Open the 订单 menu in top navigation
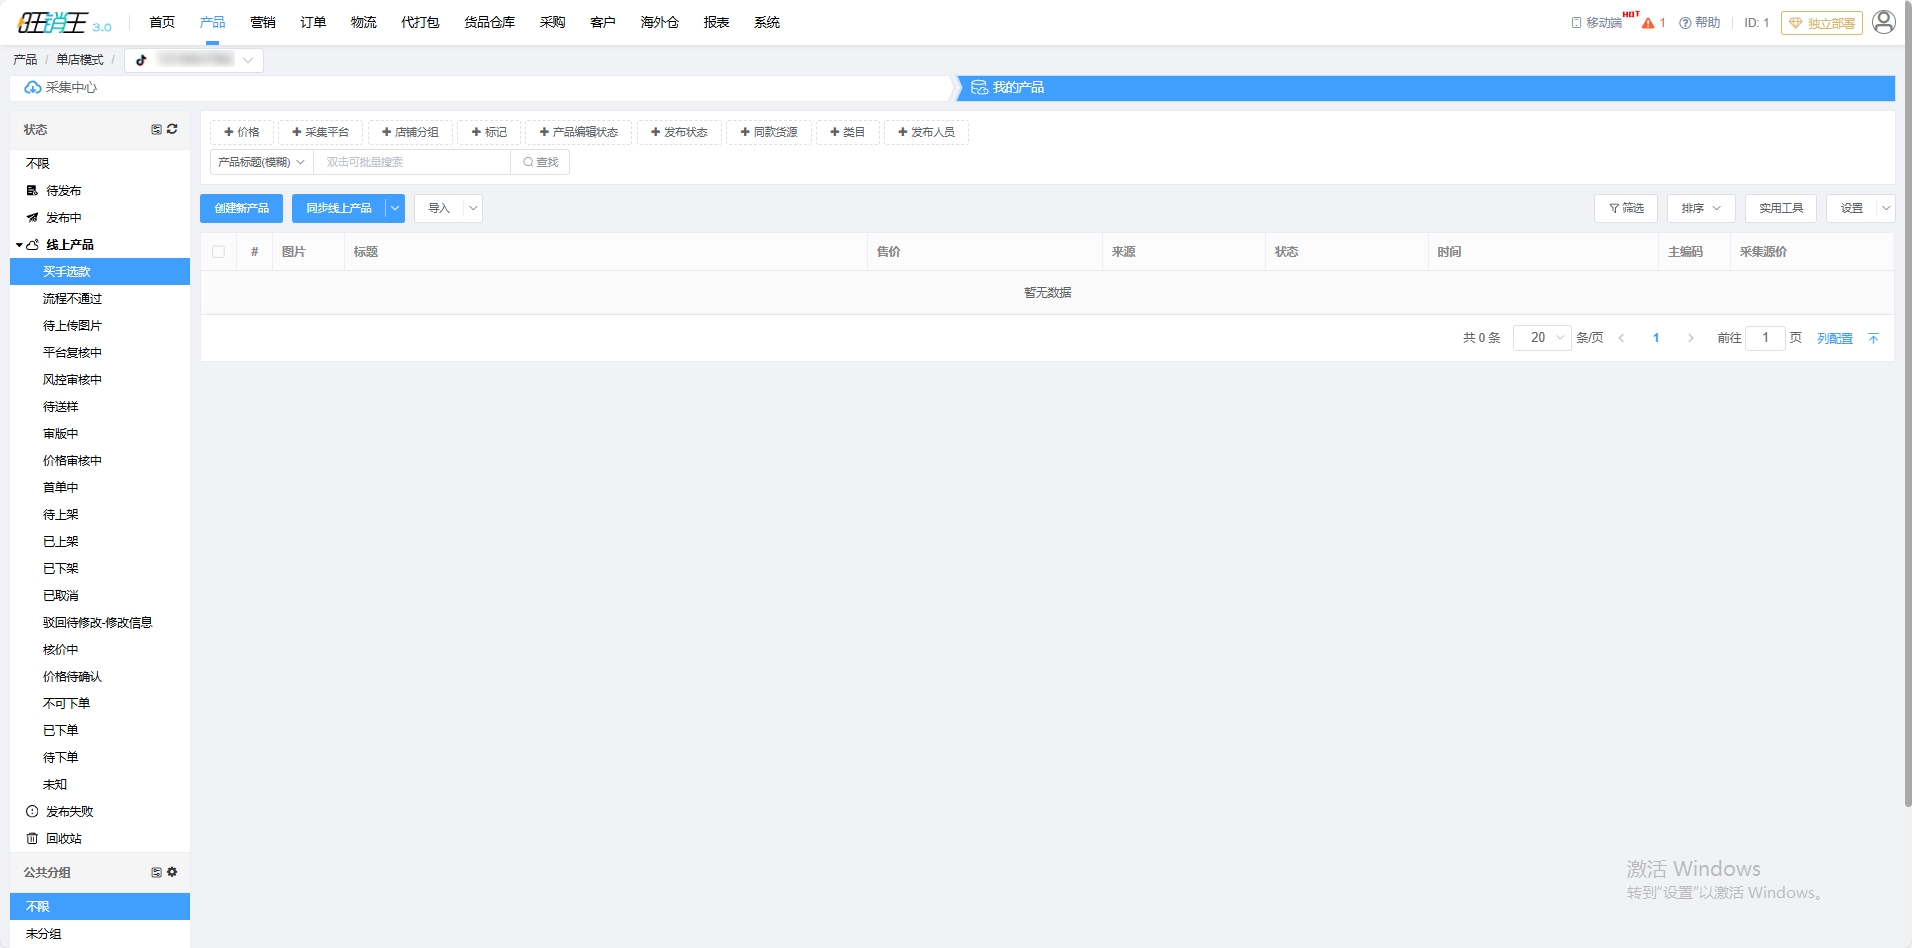The image size is (1912, 948). [x=313, y=22]
